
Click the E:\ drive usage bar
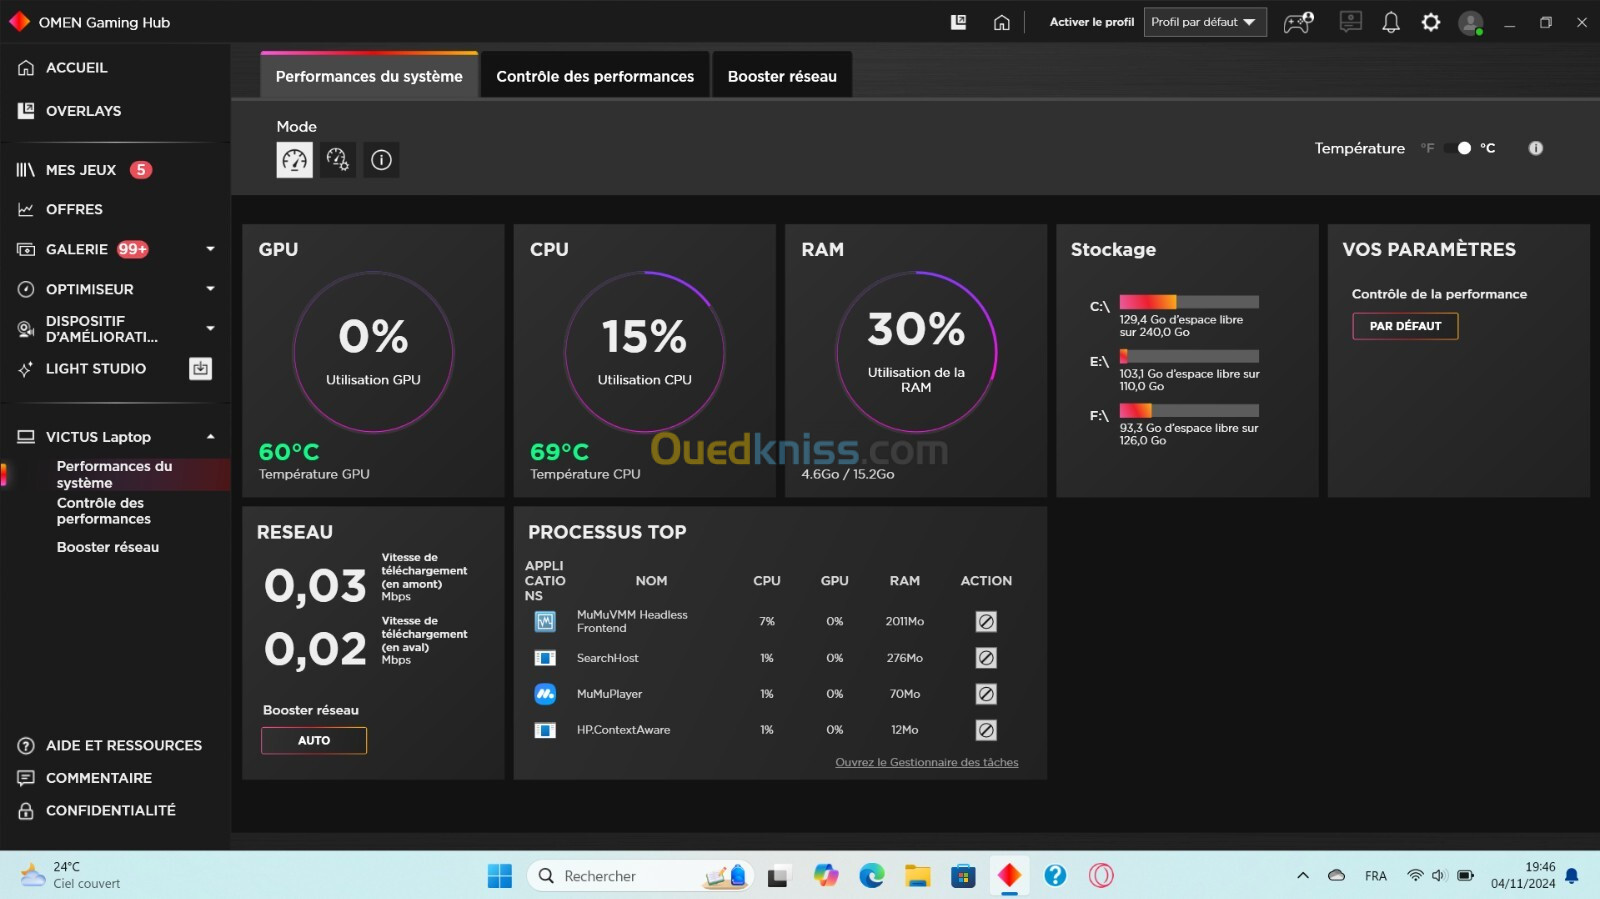(x=1189, y=356)
